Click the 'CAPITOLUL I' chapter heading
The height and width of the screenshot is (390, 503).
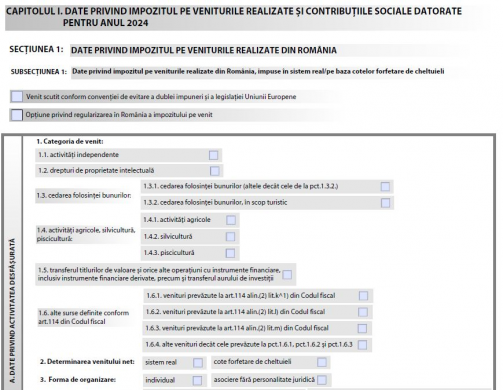pos(234,17)
